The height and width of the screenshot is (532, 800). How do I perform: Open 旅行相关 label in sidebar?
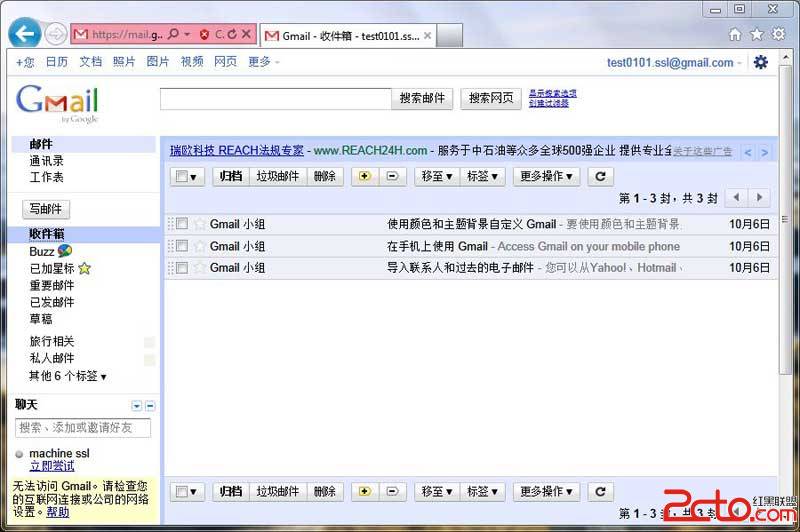click(x=52, y=341)
